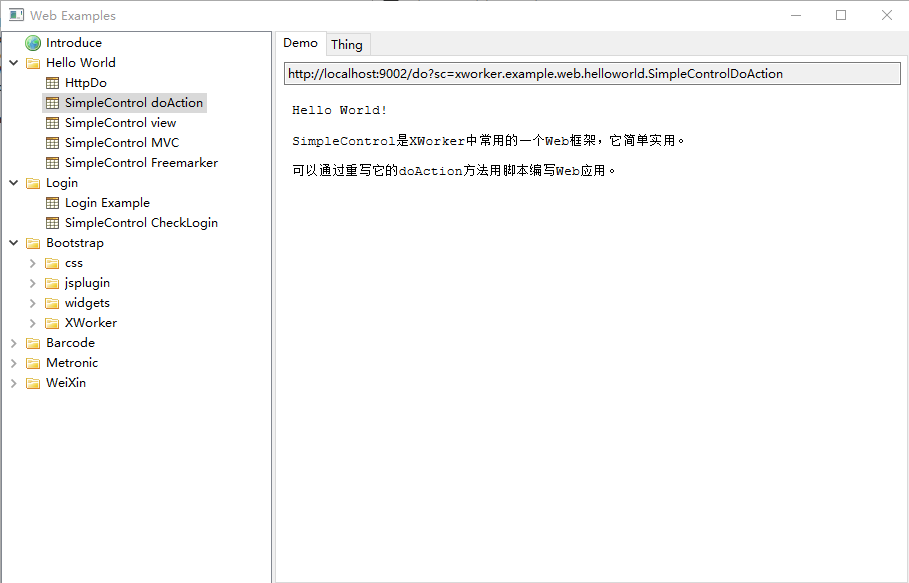Click the table icon for SimpleControl doAction
The height and width of the screenshot is (583, 909).
point(52,103)
